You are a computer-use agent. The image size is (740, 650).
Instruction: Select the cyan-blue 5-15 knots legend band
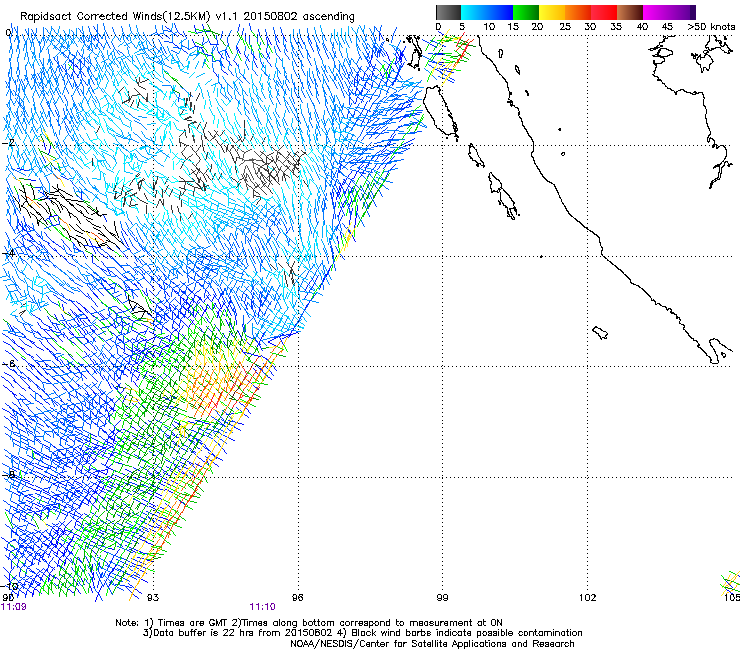(x=487, y=12)
